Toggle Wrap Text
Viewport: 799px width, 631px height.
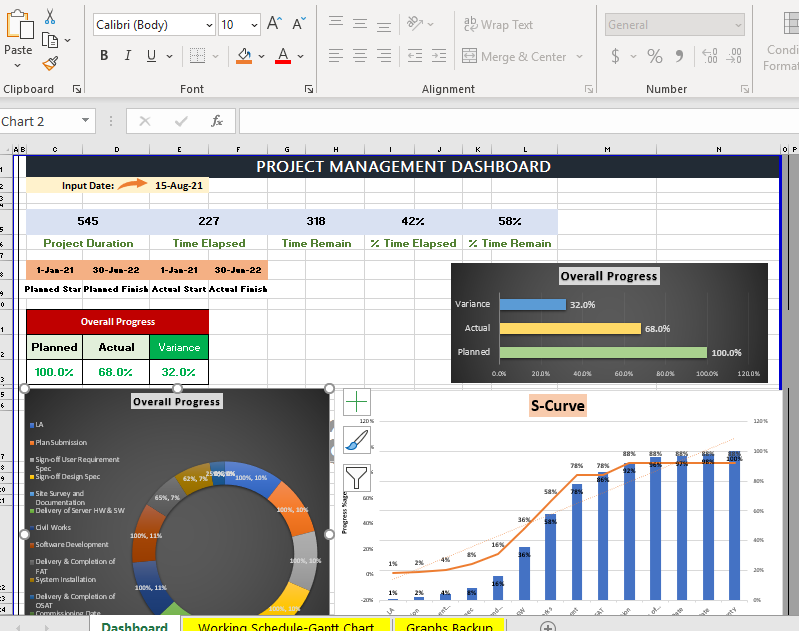(x=498, y=24)
